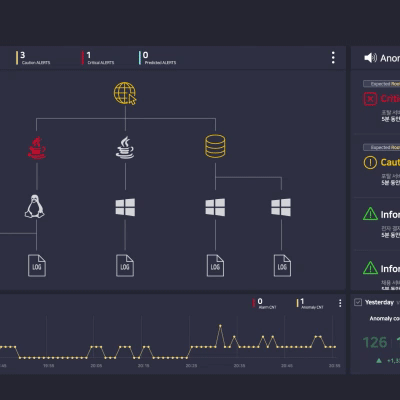Click the speaker icon in Anomaly panel
Viewport: 400px width, 400px height.
(370, 58)
